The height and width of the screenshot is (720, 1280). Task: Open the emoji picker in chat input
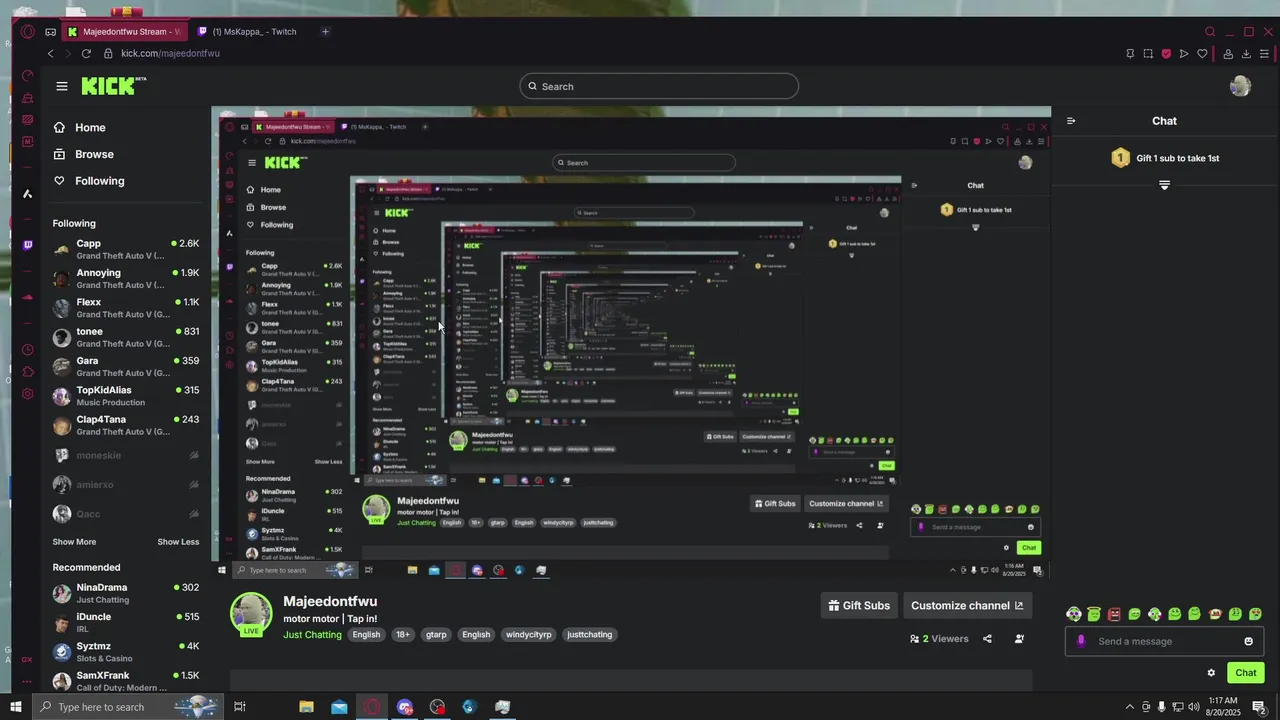click(x=1248, y=641)
